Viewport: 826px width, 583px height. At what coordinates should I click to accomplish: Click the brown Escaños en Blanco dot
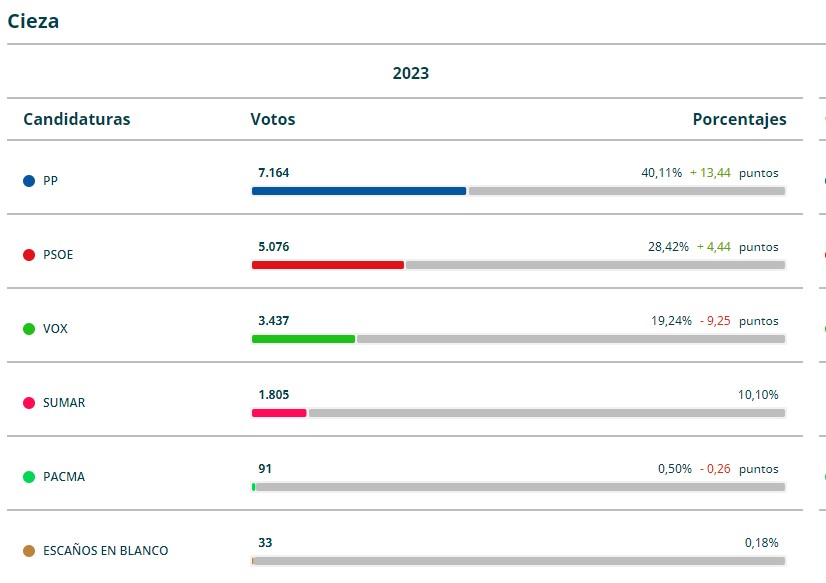(29, 551)
